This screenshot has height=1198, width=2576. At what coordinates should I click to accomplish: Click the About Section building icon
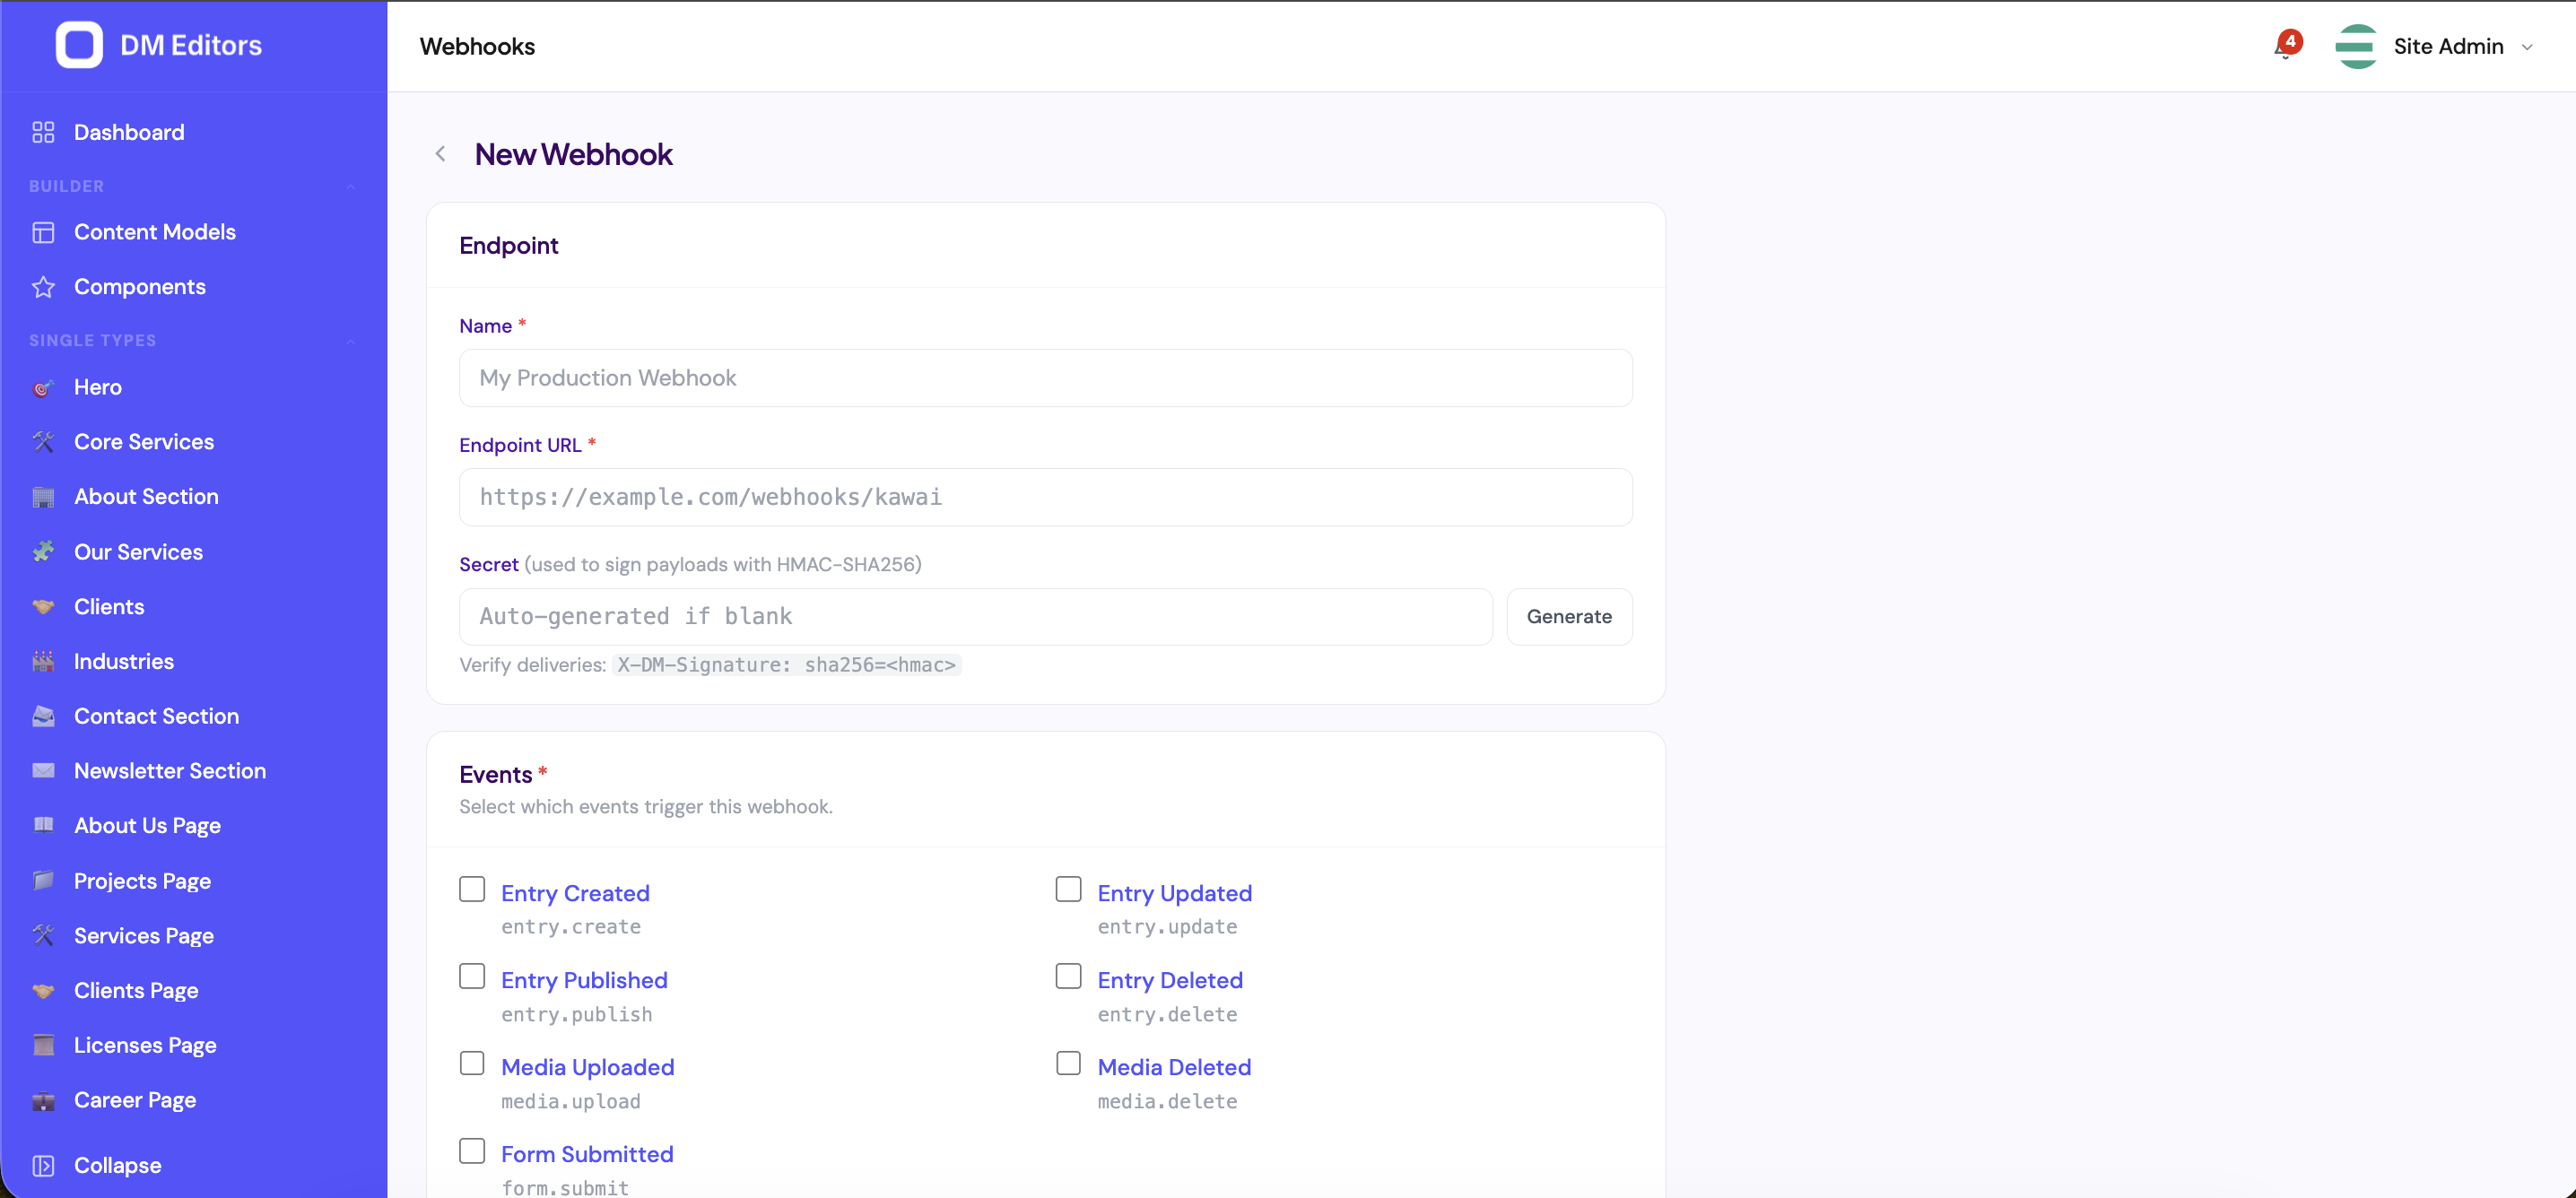(x=43, y=497)
